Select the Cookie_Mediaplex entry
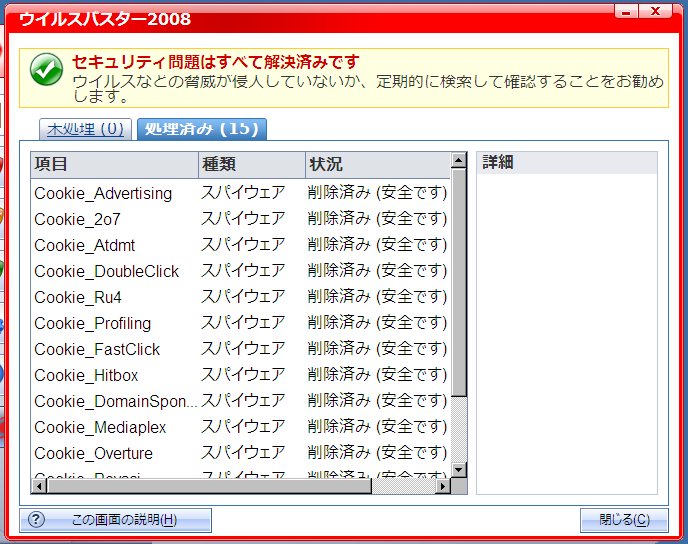Image resolution: width=688 pixels, height=544 pixels. [x=240, y=427]
